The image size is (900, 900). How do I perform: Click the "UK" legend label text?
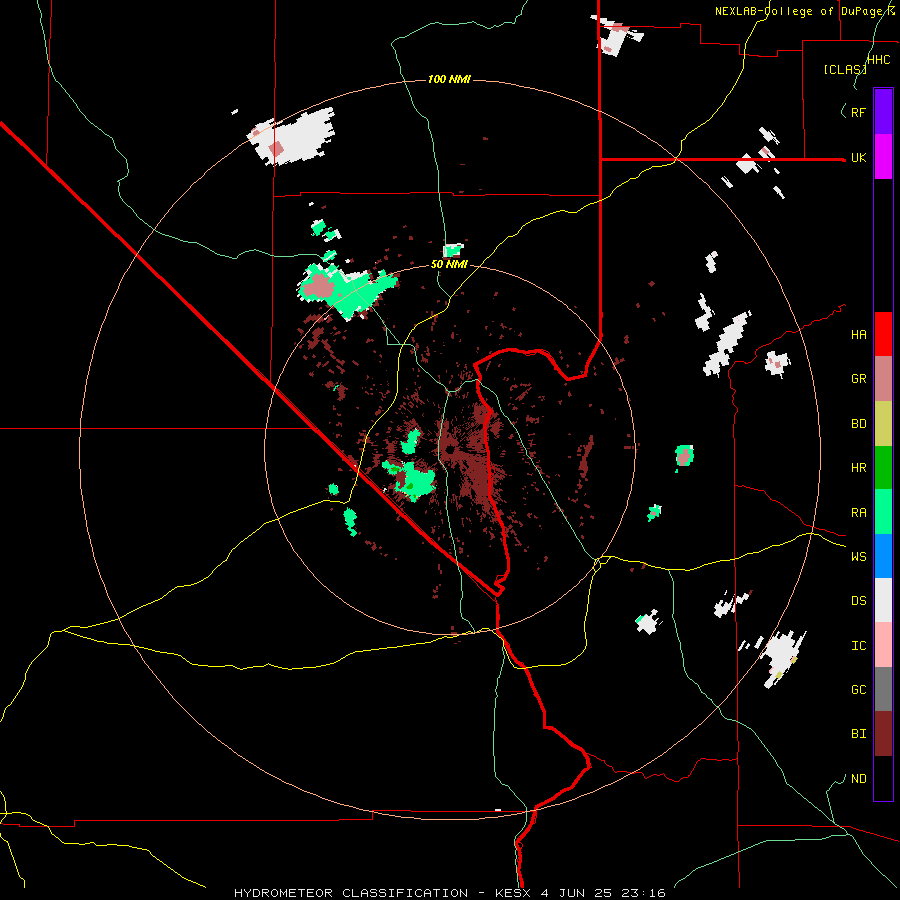click(x=859, y=157)
